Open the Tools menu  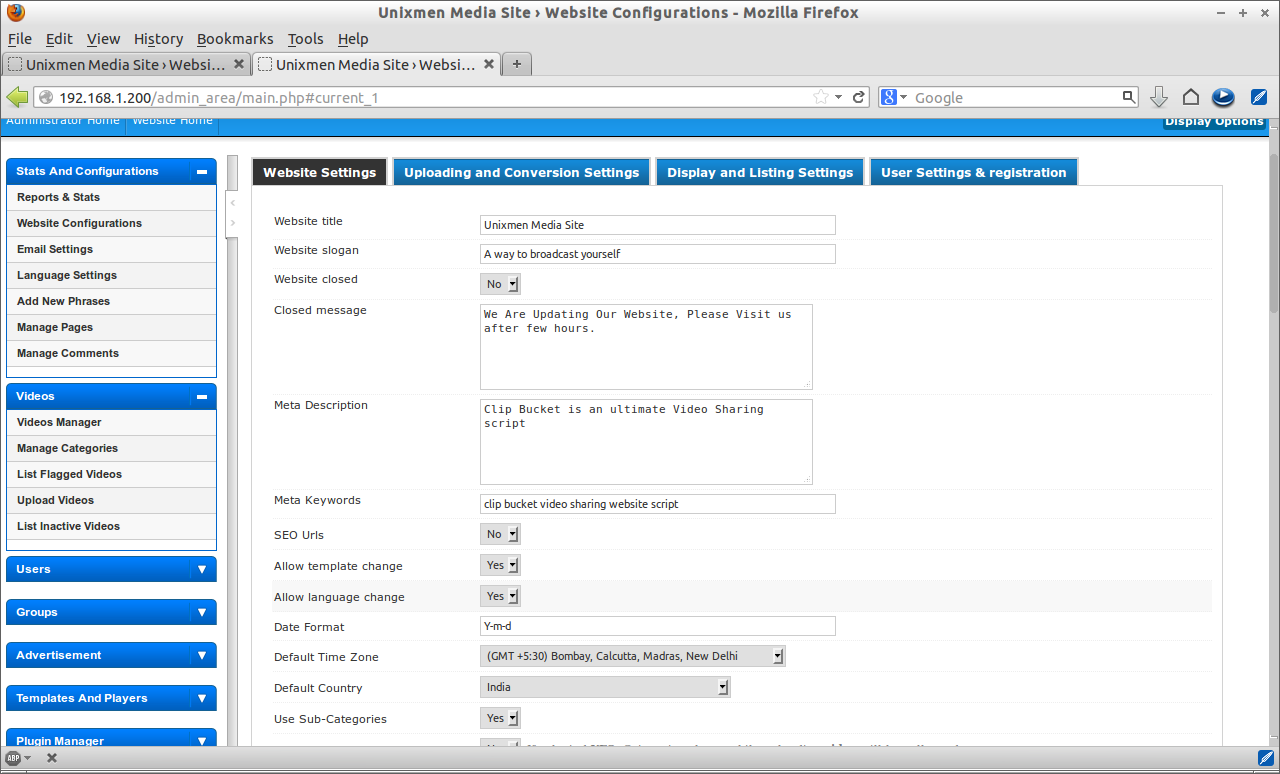click(x=305, y=39)
